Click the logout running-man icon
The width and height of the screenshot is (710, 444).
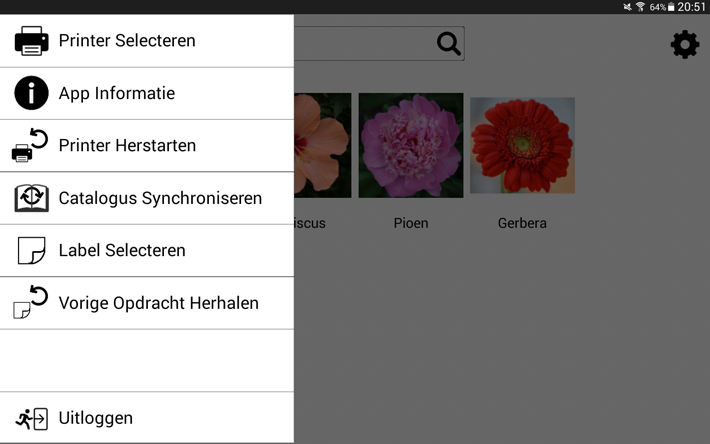click(x=32, y=418)
